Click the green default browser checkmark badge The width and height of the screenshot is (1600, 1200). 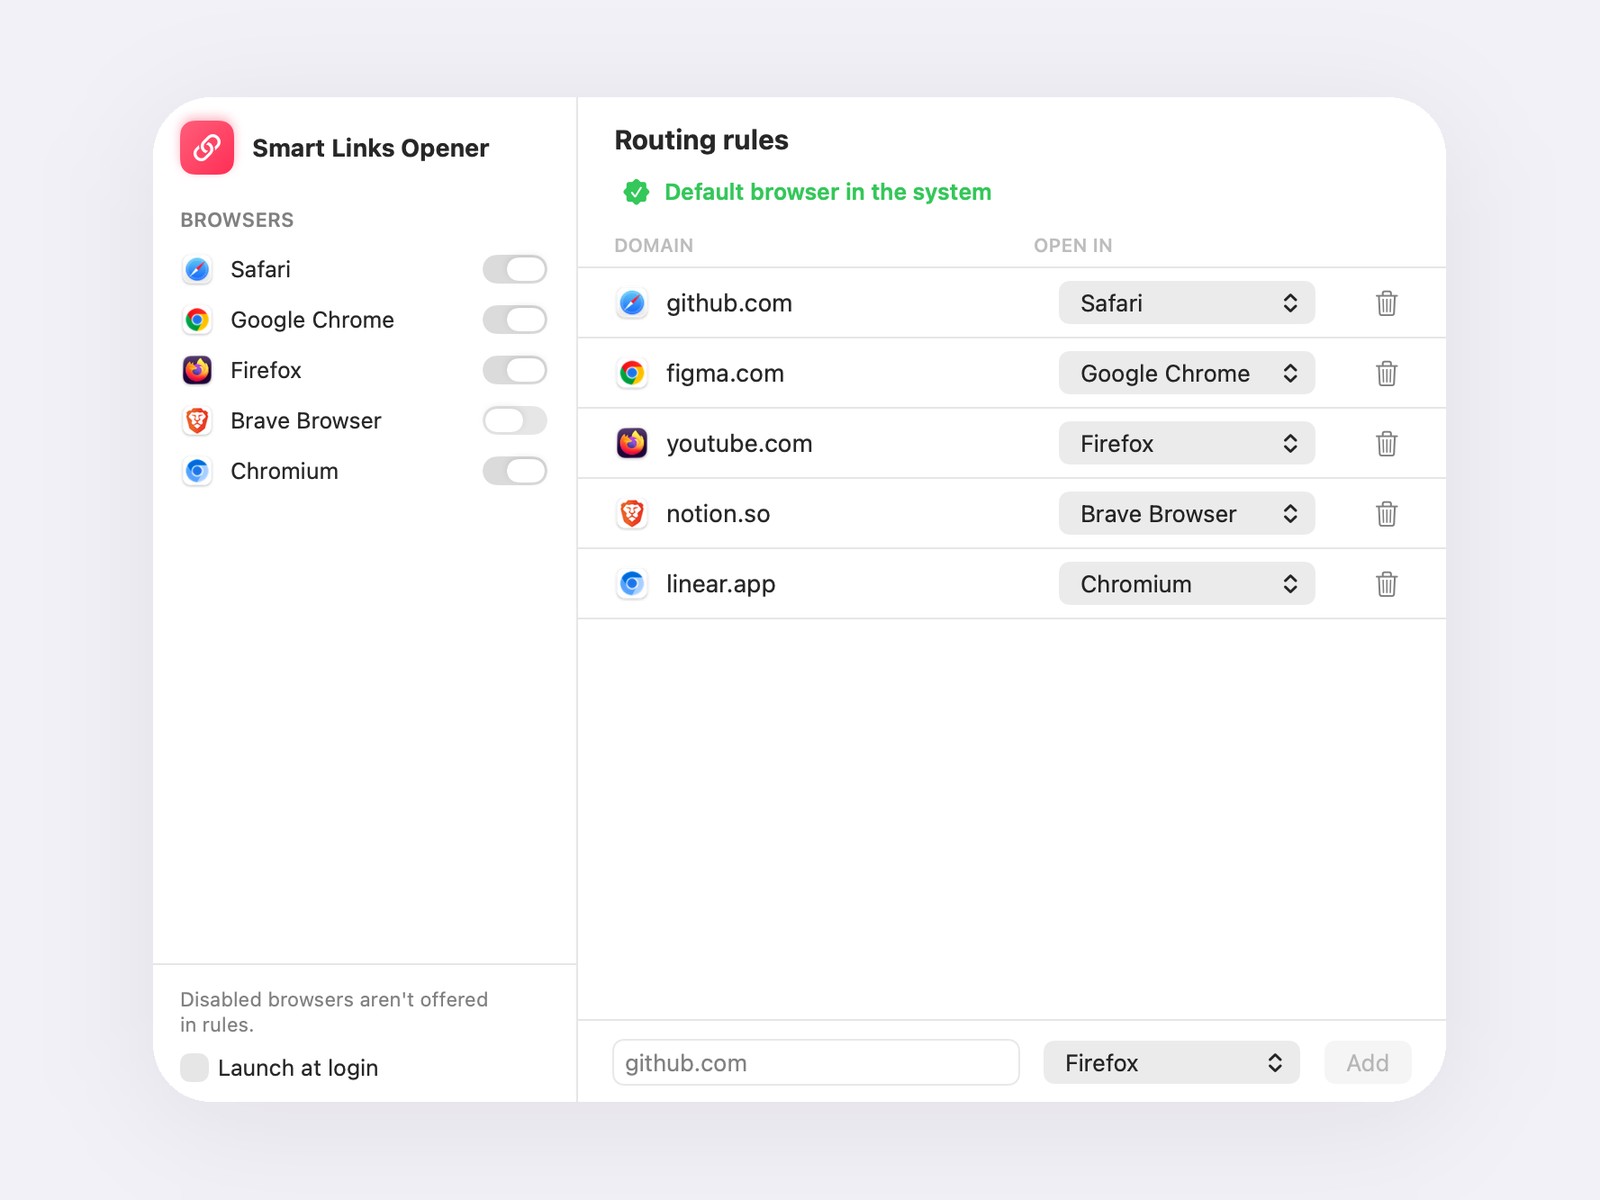tap(636, 192)
